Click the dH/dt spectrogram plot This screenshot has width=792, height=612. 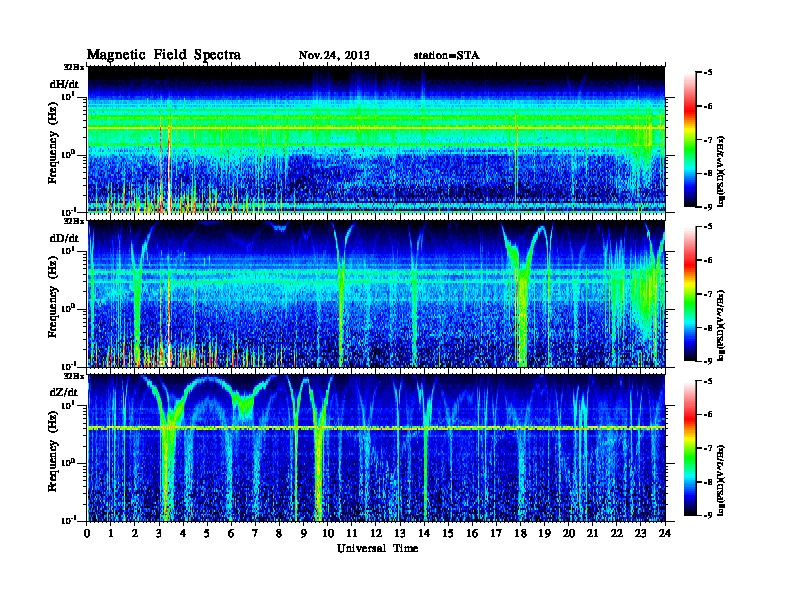[376, 139]
